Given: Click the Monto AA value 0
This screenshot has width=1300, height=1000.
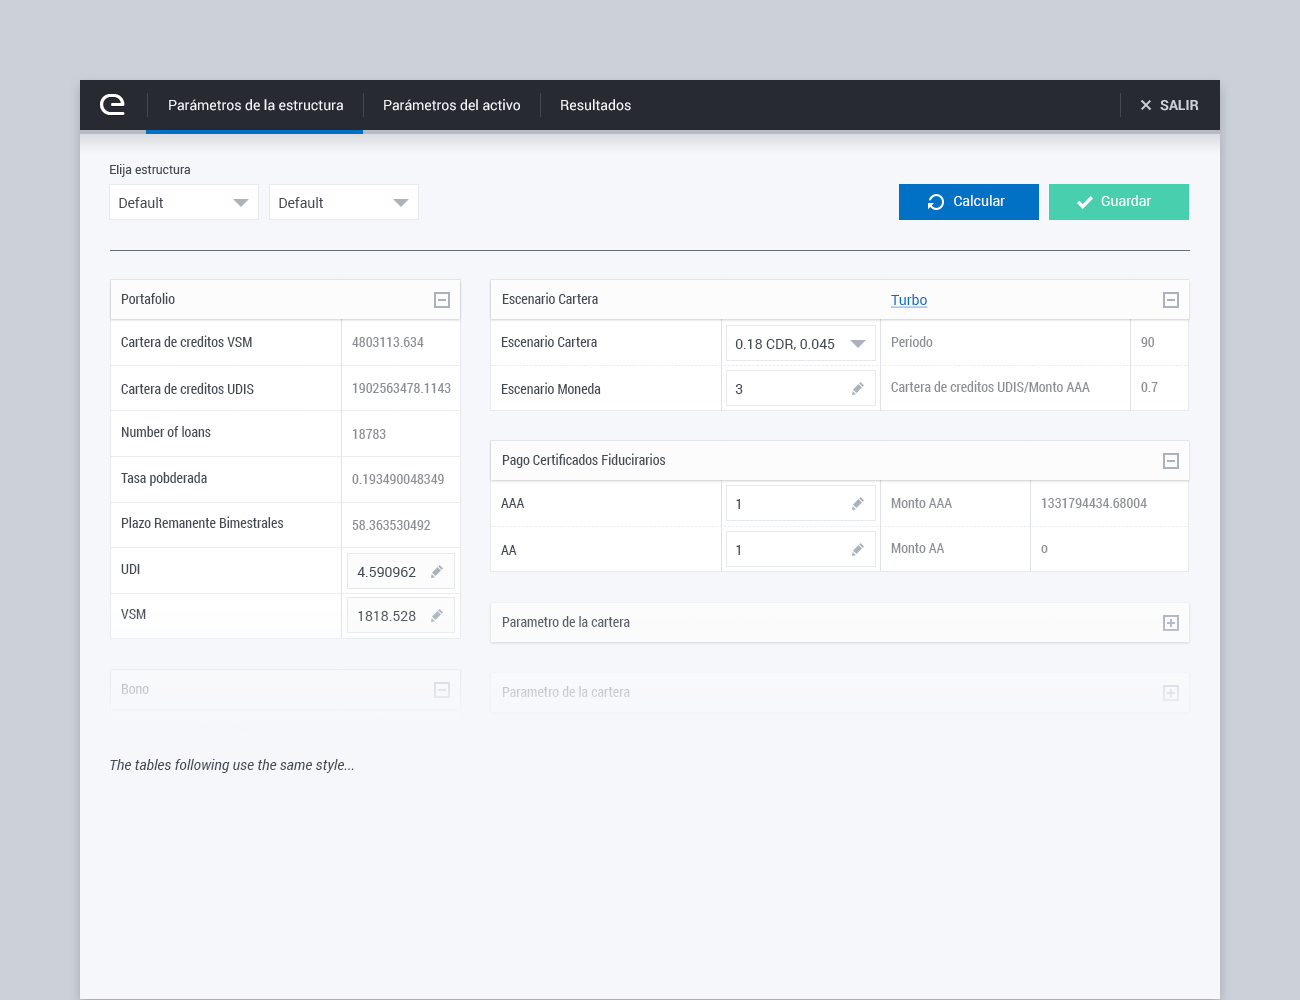Looking at the screenshot, I should [1044, 548].
